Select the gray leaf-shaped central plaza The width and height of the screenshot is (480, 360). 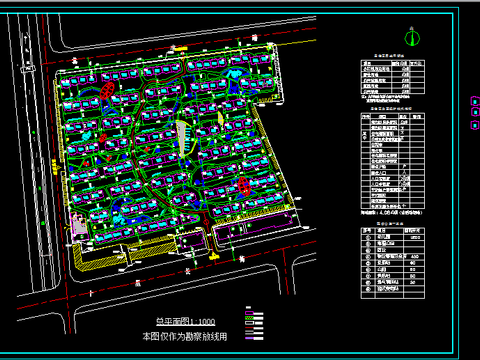(x=182, y=137)
